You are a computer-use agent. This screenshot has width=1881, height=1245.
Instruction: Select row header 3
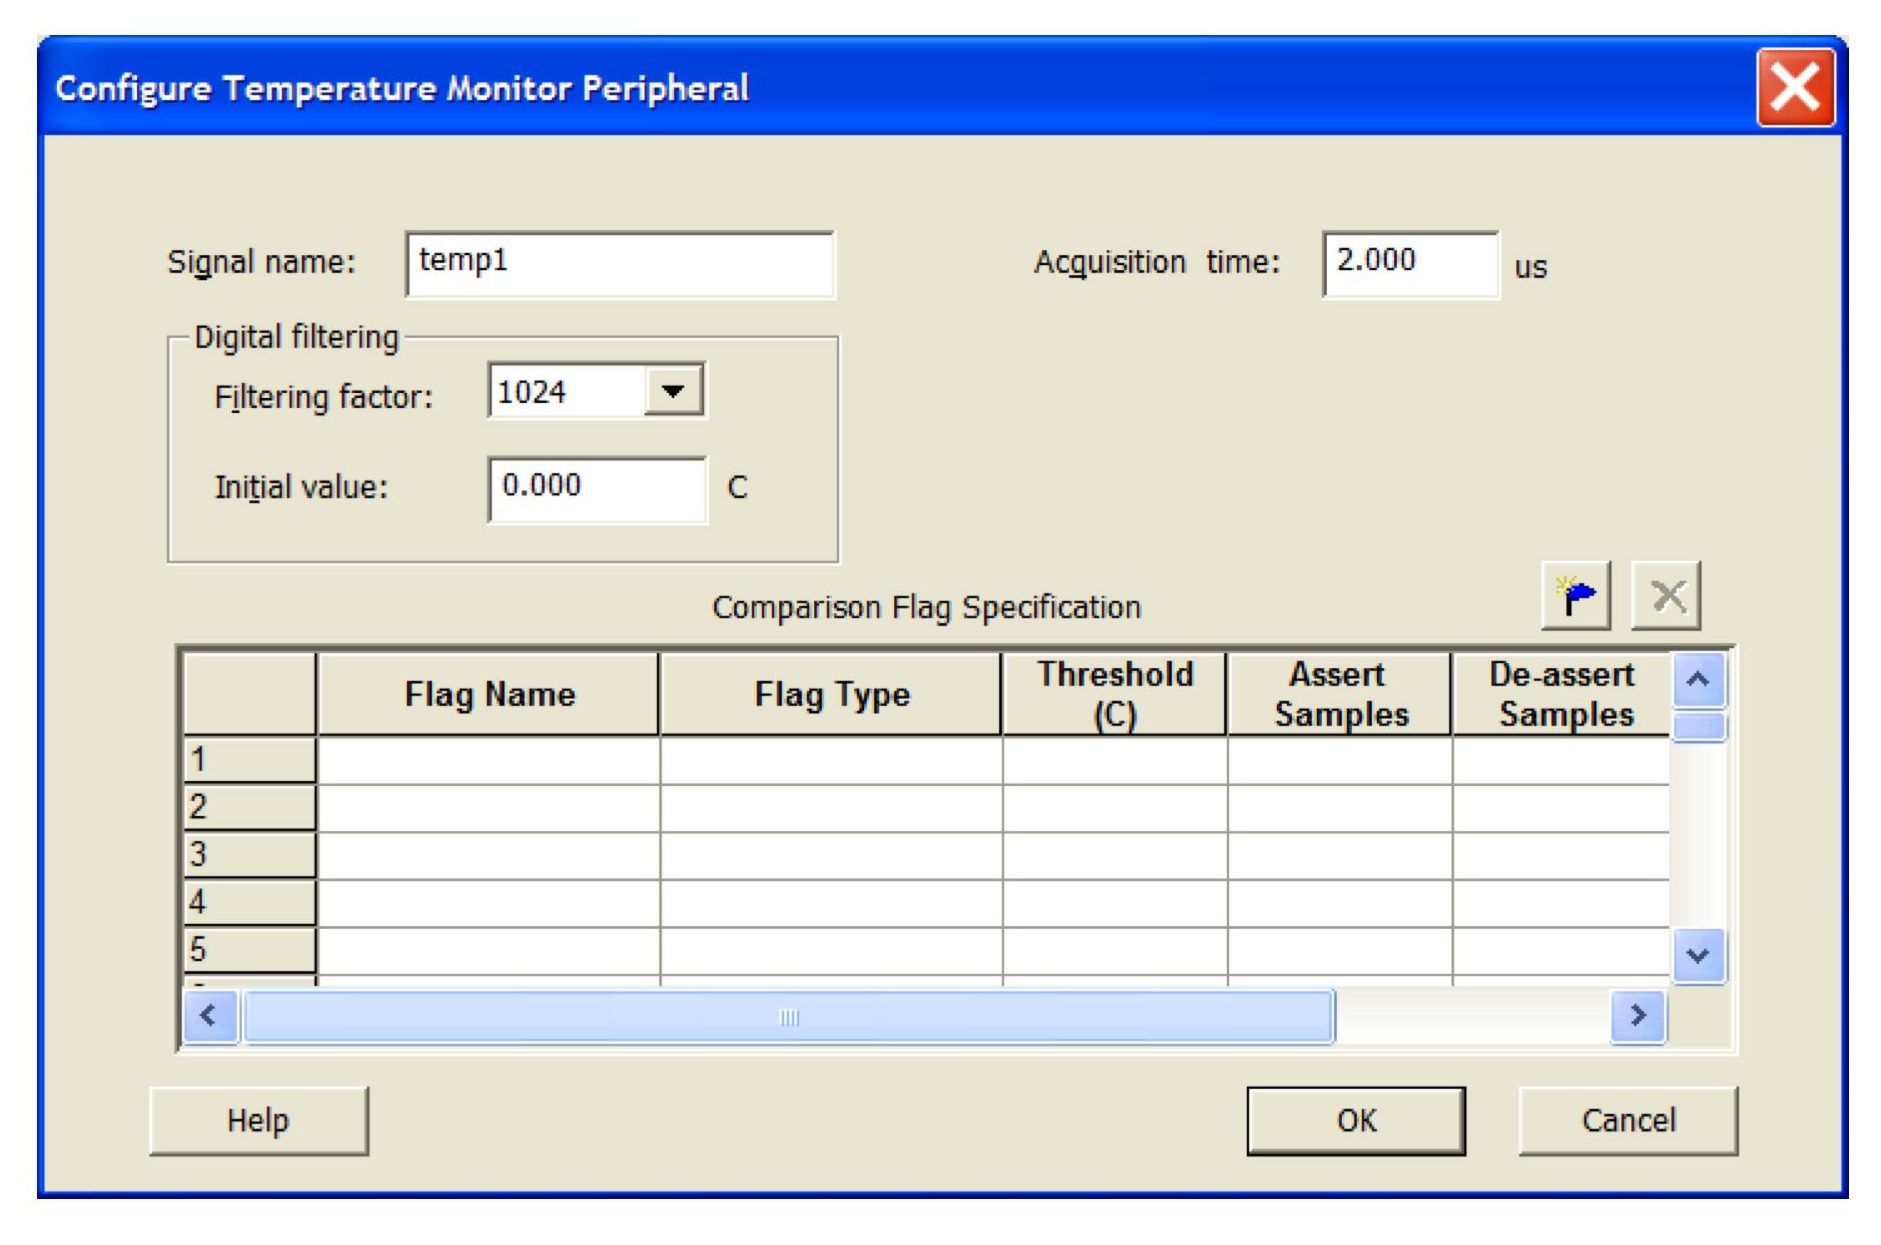pos(250,855)
